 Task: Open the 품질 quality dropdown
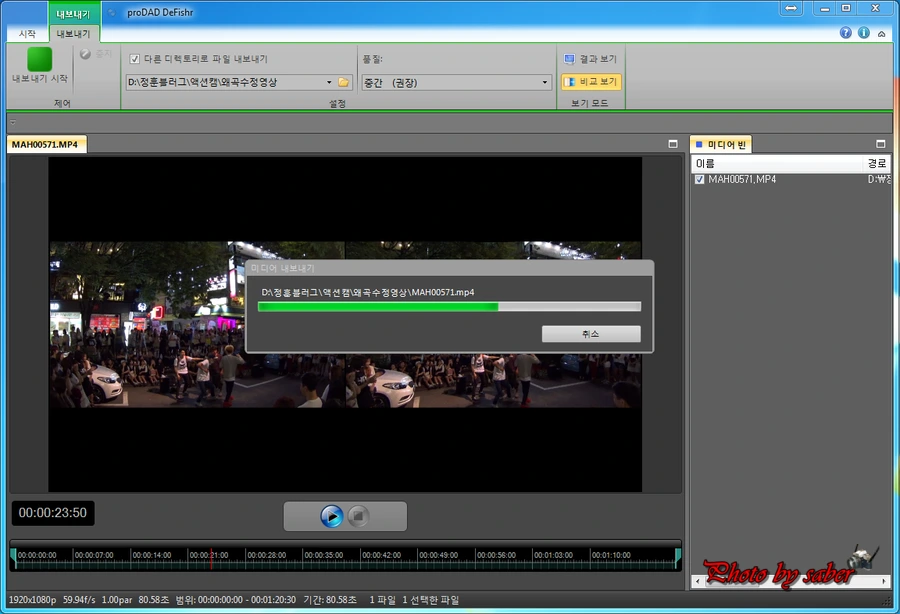(544, 83)
